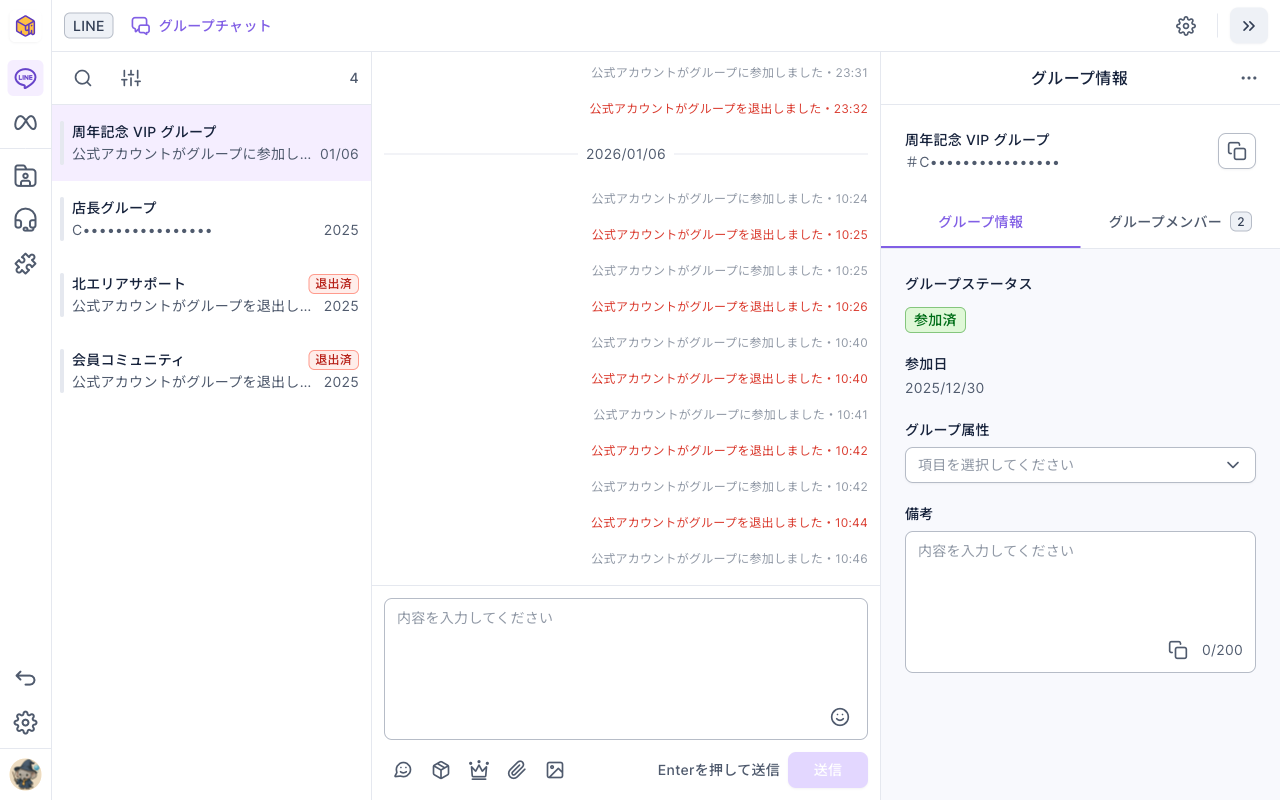Screen dimensions: 1280x800
Task: Open the quick reply chat bubble icon
Action: 403,770
